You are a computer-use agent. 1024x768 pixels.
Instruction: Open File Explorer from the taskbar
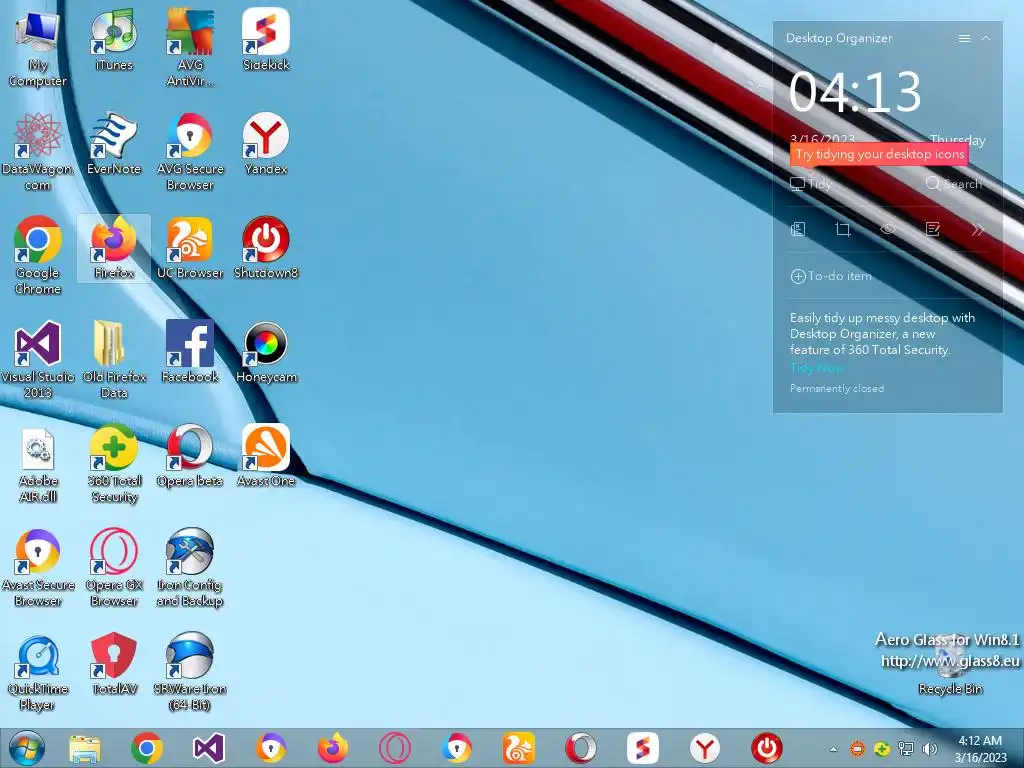pyautogui.click(x=85, y=748)
